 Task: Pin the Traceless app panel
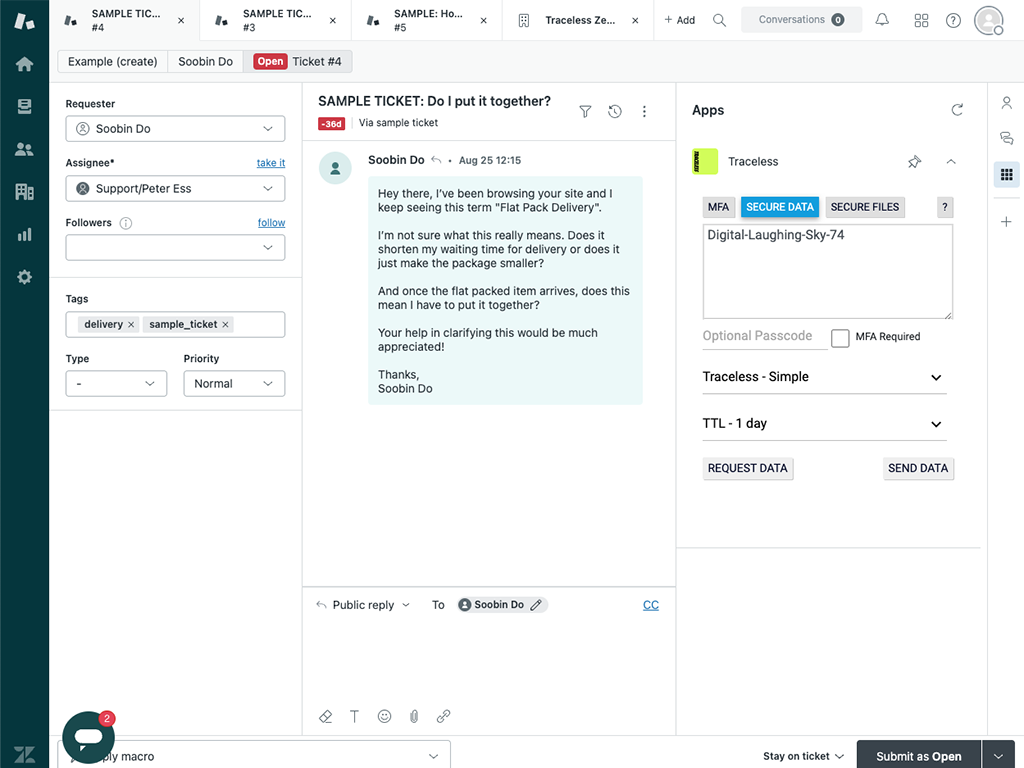[x=914, y=161]
